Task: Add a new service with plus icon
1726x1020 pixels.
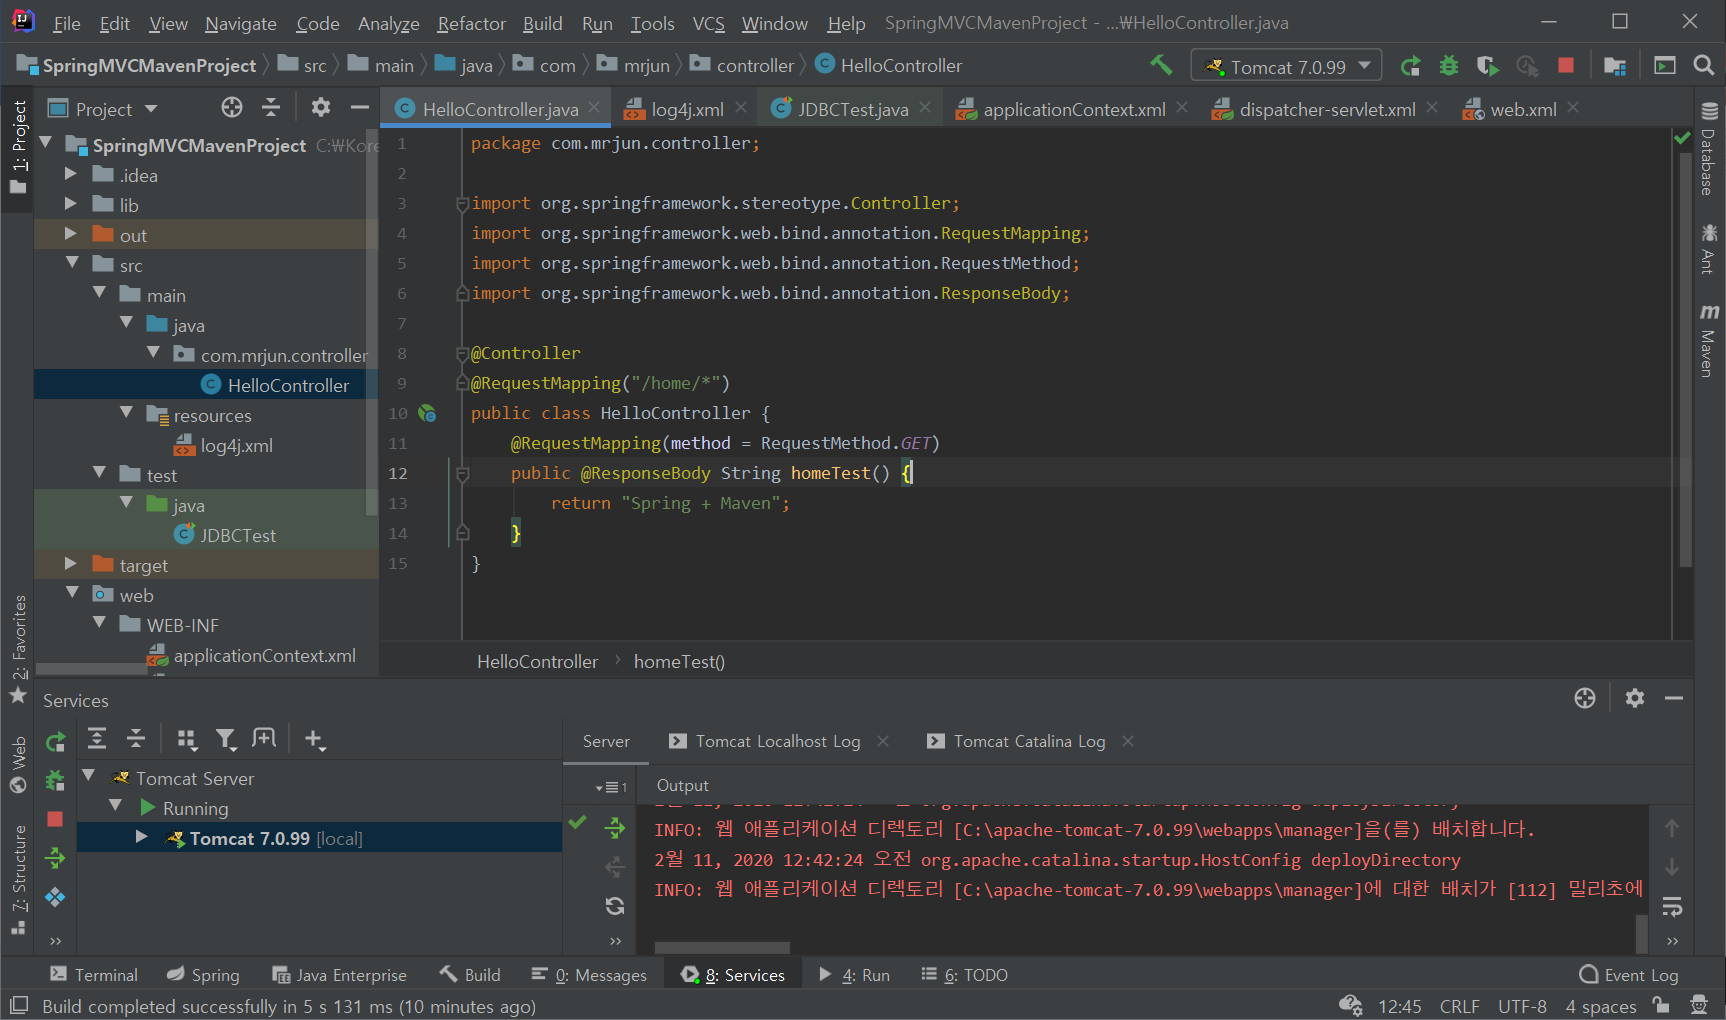Action: 314,739
